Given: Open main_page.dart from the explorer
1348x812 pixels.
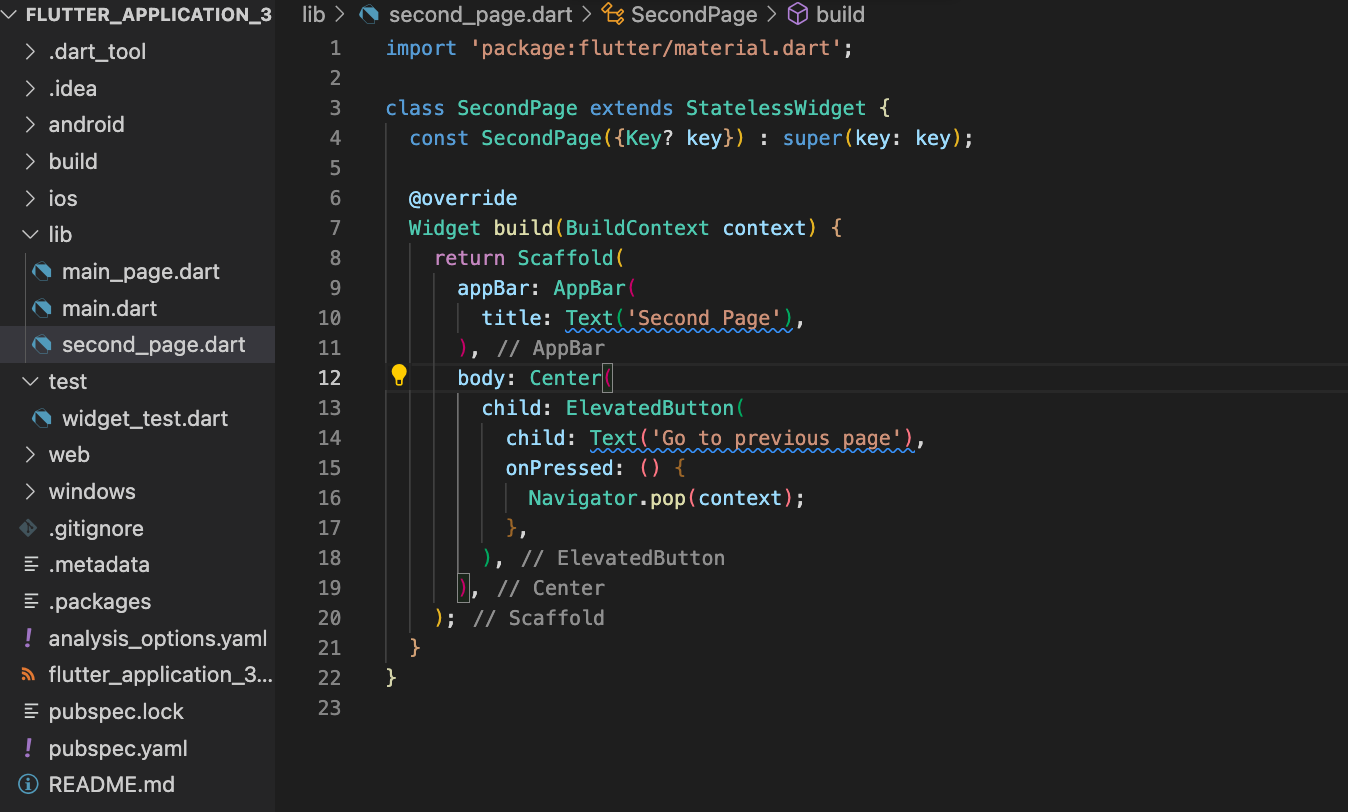Looking at the screenshot, I should [x=141, y=272].
